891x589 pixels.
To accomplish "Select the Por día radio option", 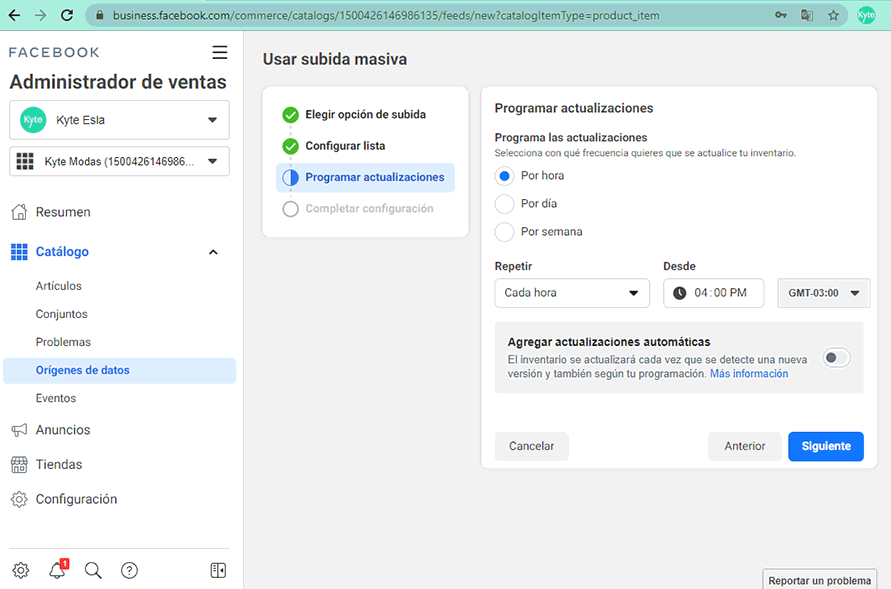I will point(504,203).
